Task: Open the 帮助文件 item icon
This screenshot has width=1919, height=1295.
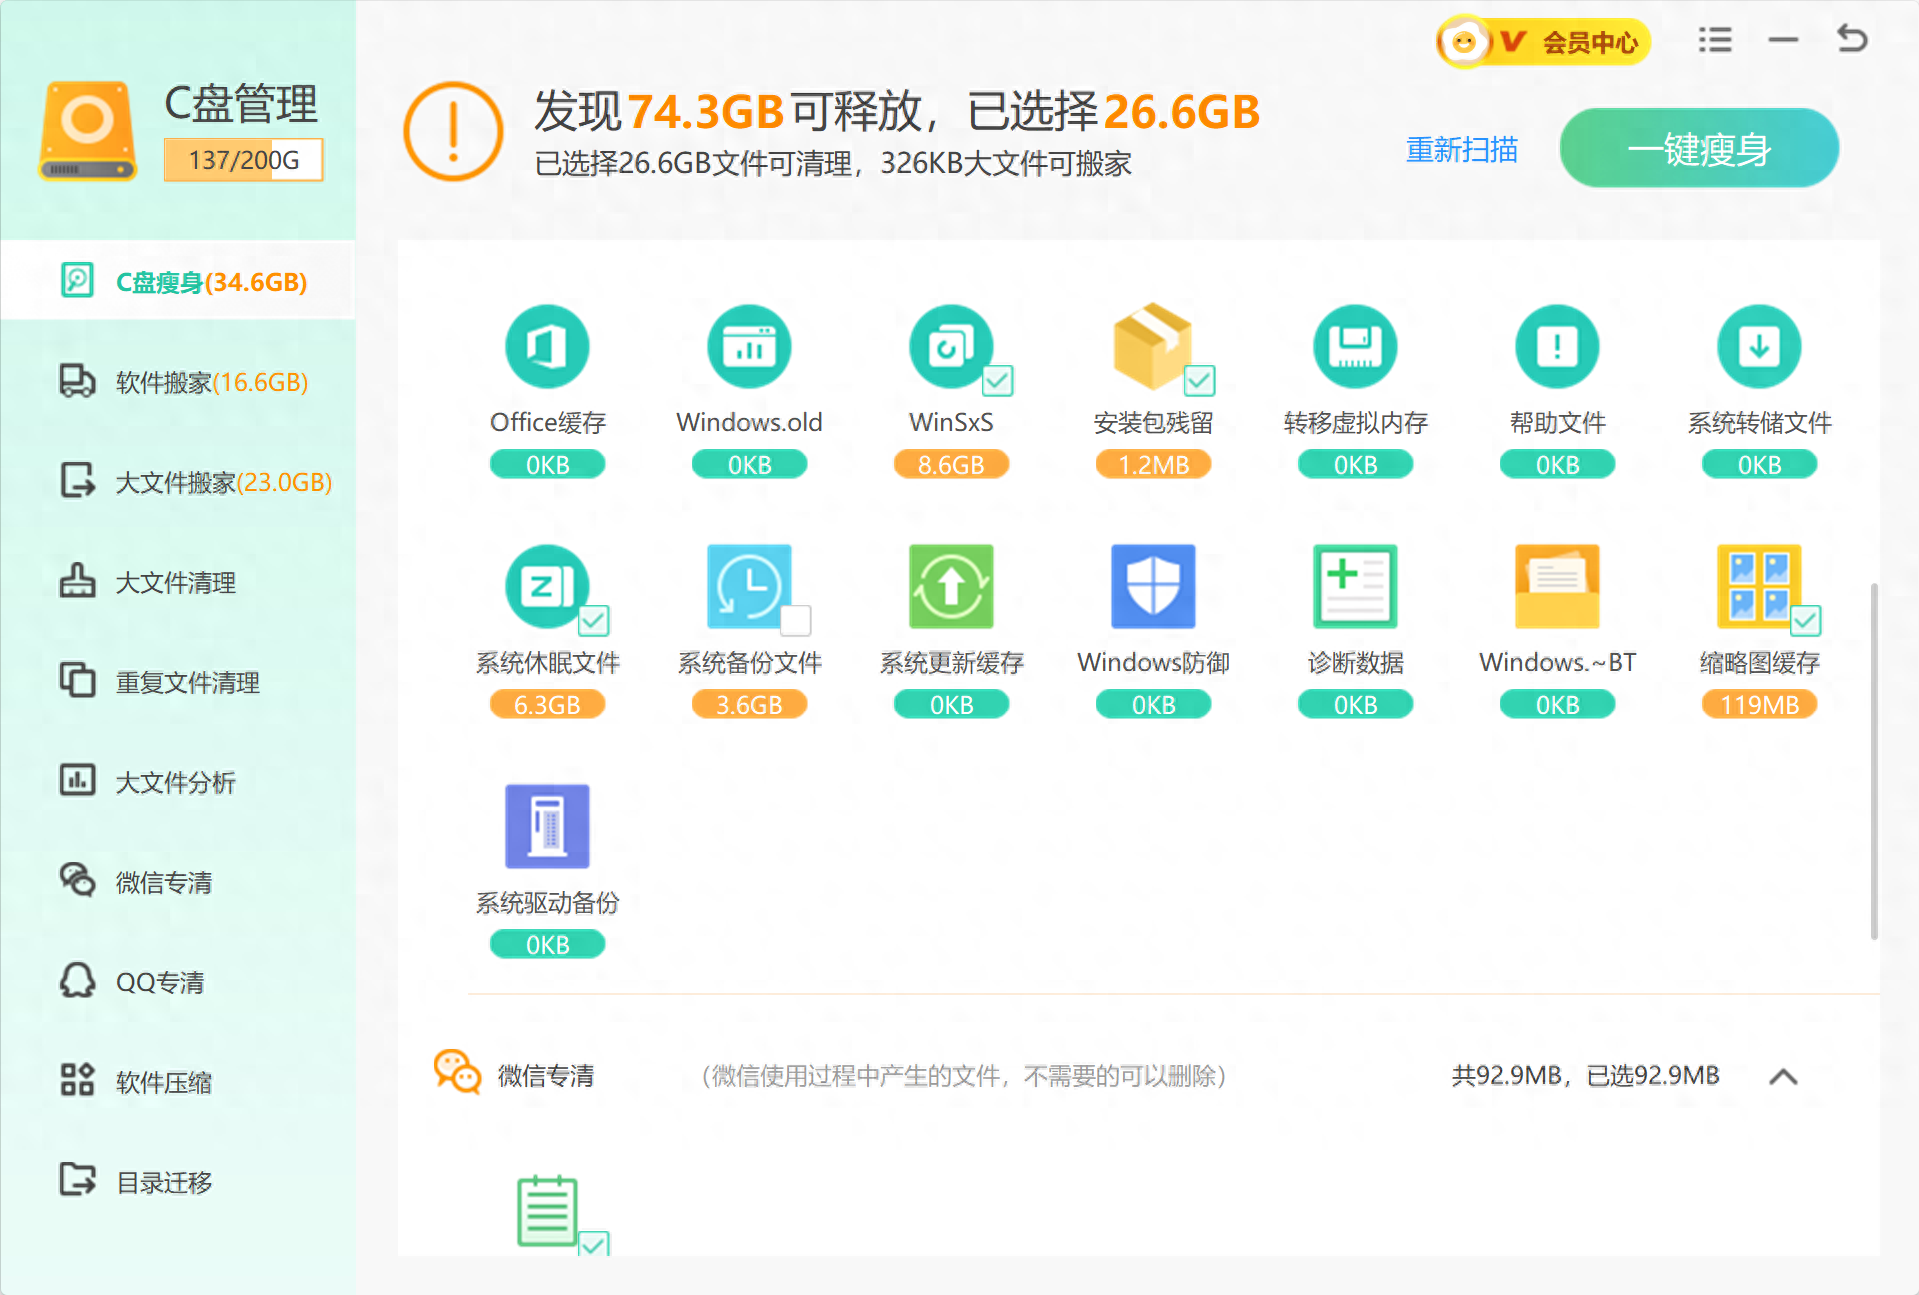Action: [1557, 347]
